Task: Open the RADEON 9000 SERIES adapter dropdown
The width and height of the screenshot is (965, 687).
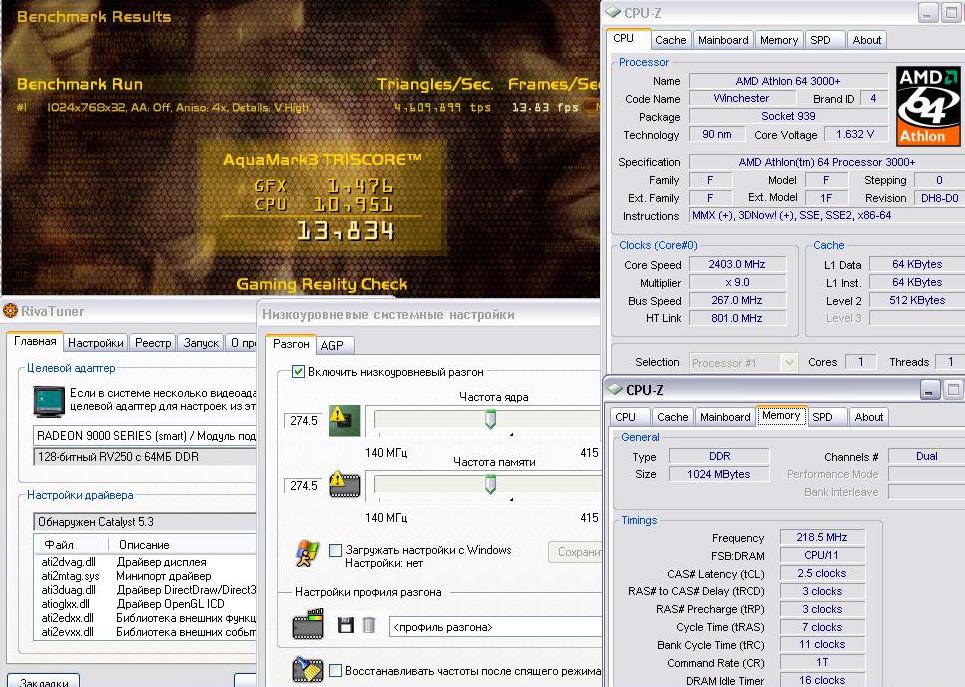Action: pyautogui.click(x=145, y=436)
